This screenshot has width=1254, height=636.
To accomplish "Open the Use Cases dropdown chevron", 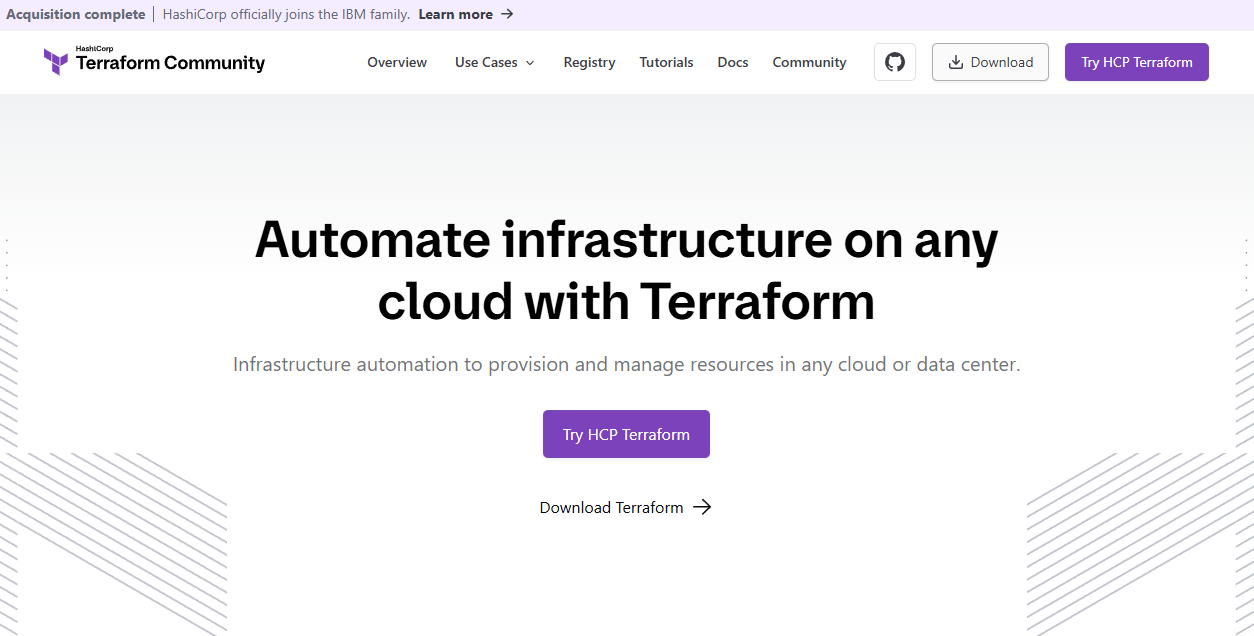I will click(529, 62).
